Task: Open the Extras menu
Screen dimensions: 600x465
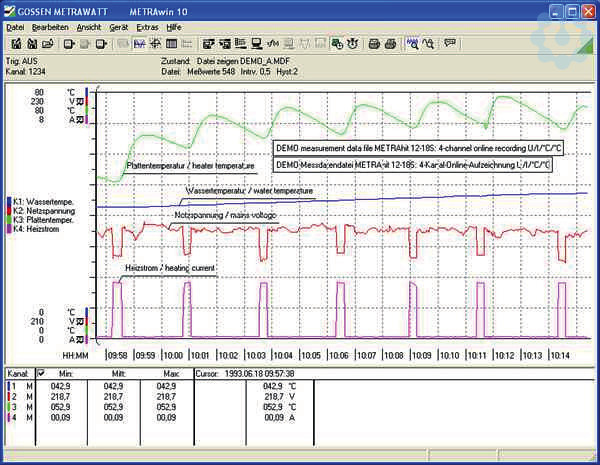Action: tap(147, 28)
